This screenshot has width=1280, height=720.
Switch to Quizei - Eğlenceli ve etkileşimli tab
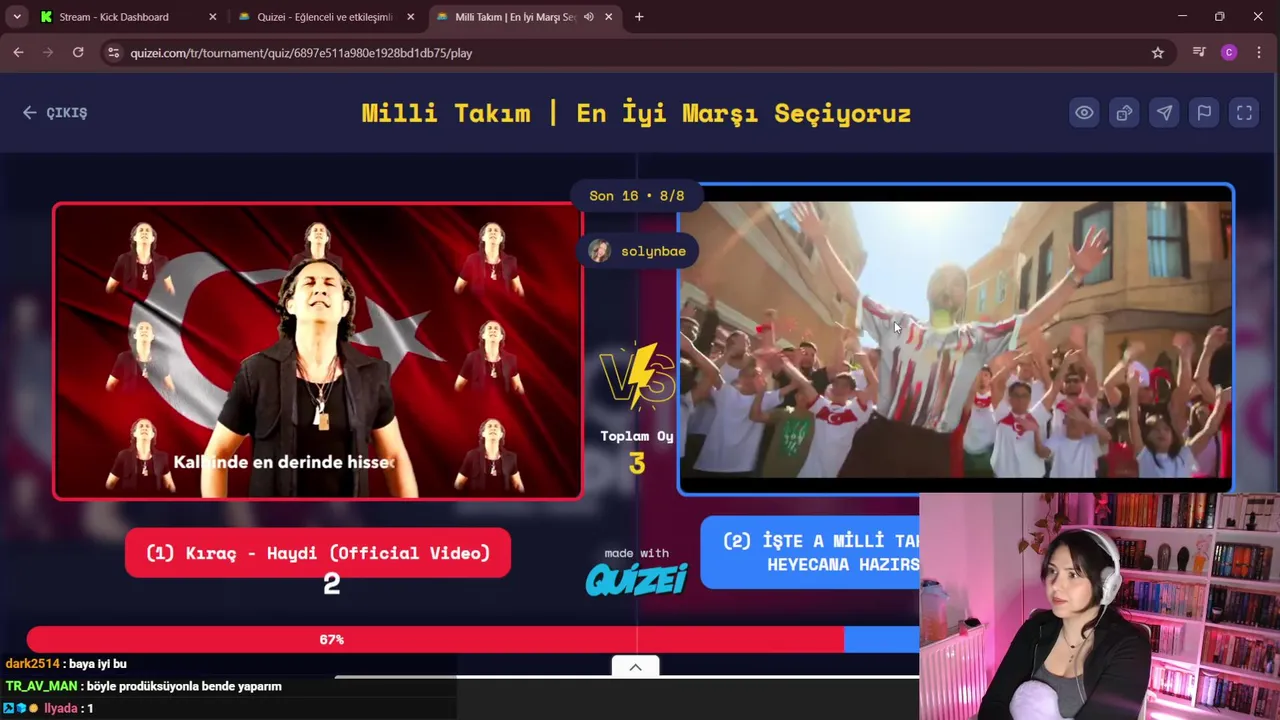point(325,17)
